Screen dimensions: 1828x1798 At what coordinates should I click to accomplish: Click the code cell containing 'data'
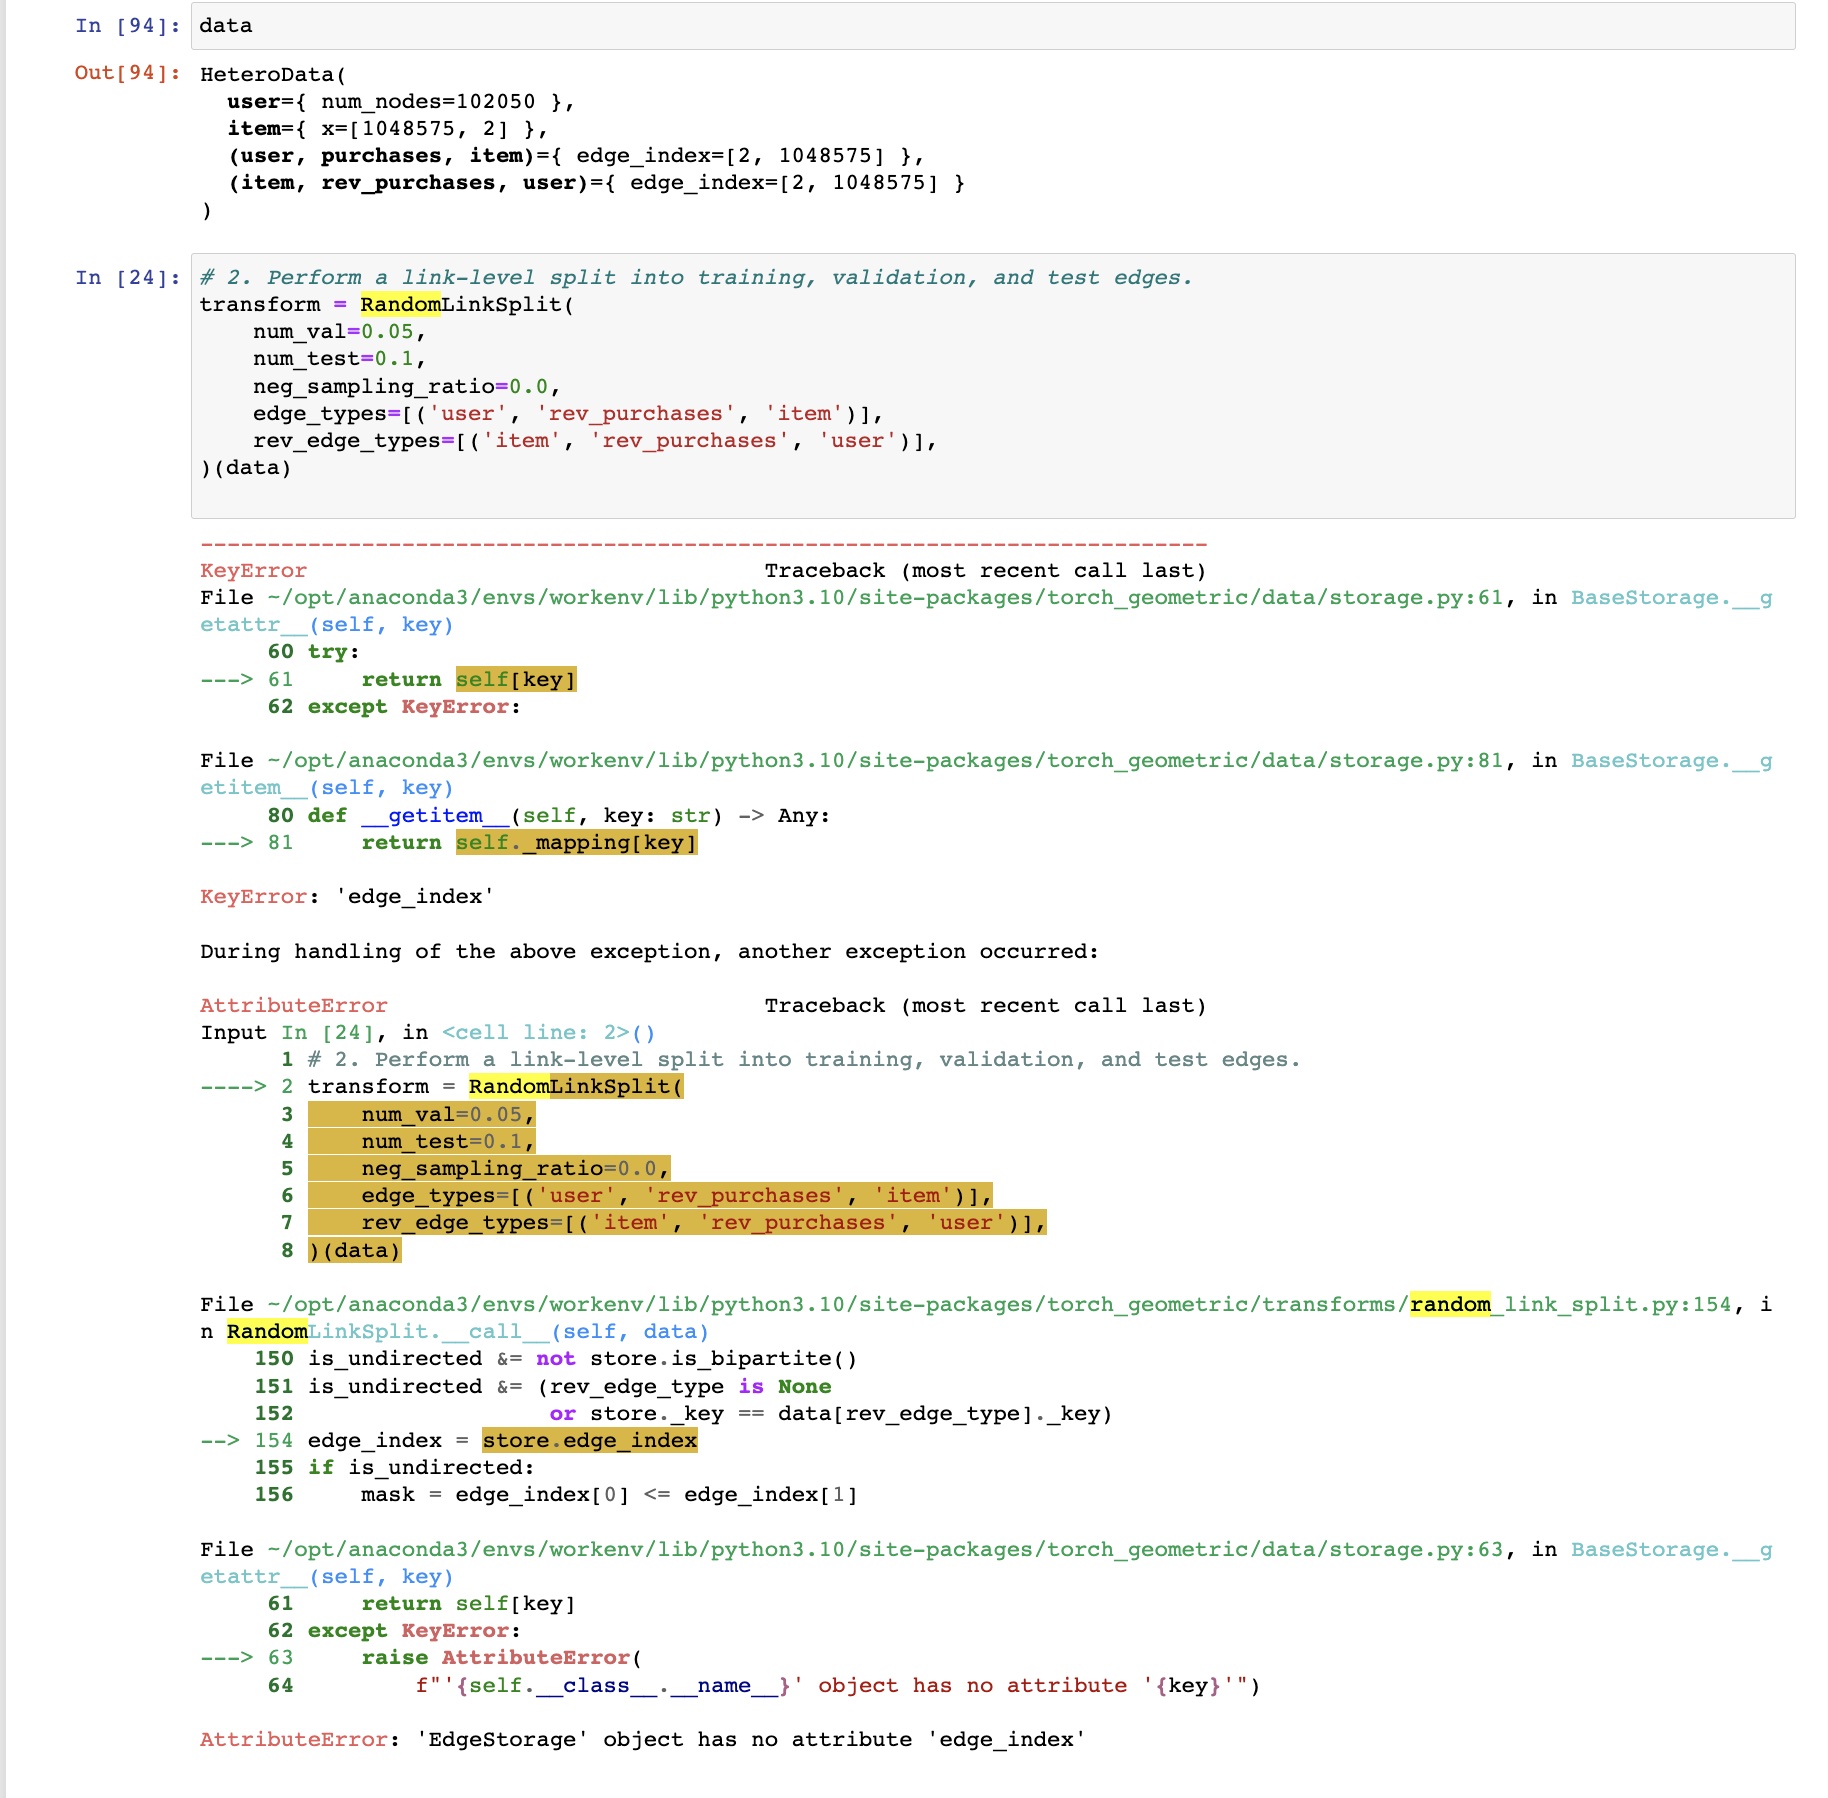click(x=992, y=26)
